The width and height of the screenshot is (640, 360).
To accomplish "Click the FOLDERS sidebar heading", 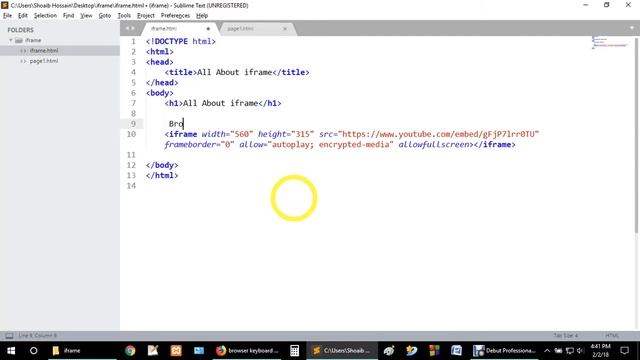I will 20,30.
